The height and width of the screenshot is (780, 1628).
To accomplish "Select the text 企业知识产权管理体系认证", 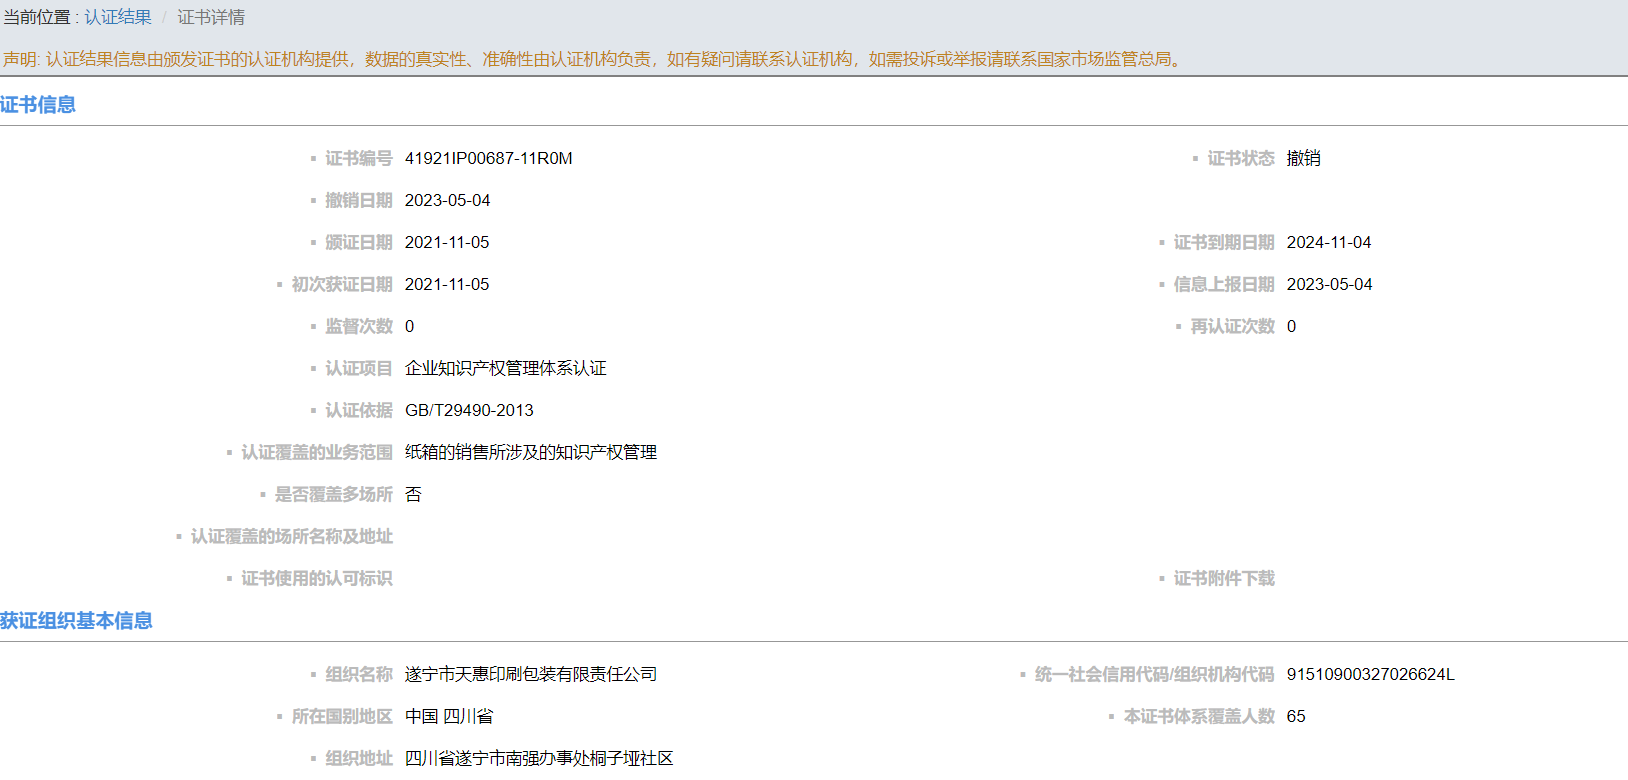I will (x=506, y=368).
